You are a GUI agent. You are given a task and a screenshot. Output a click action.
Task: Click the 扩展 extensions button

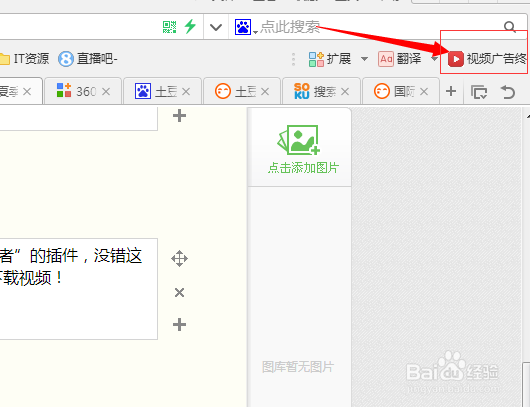point(330,59)
